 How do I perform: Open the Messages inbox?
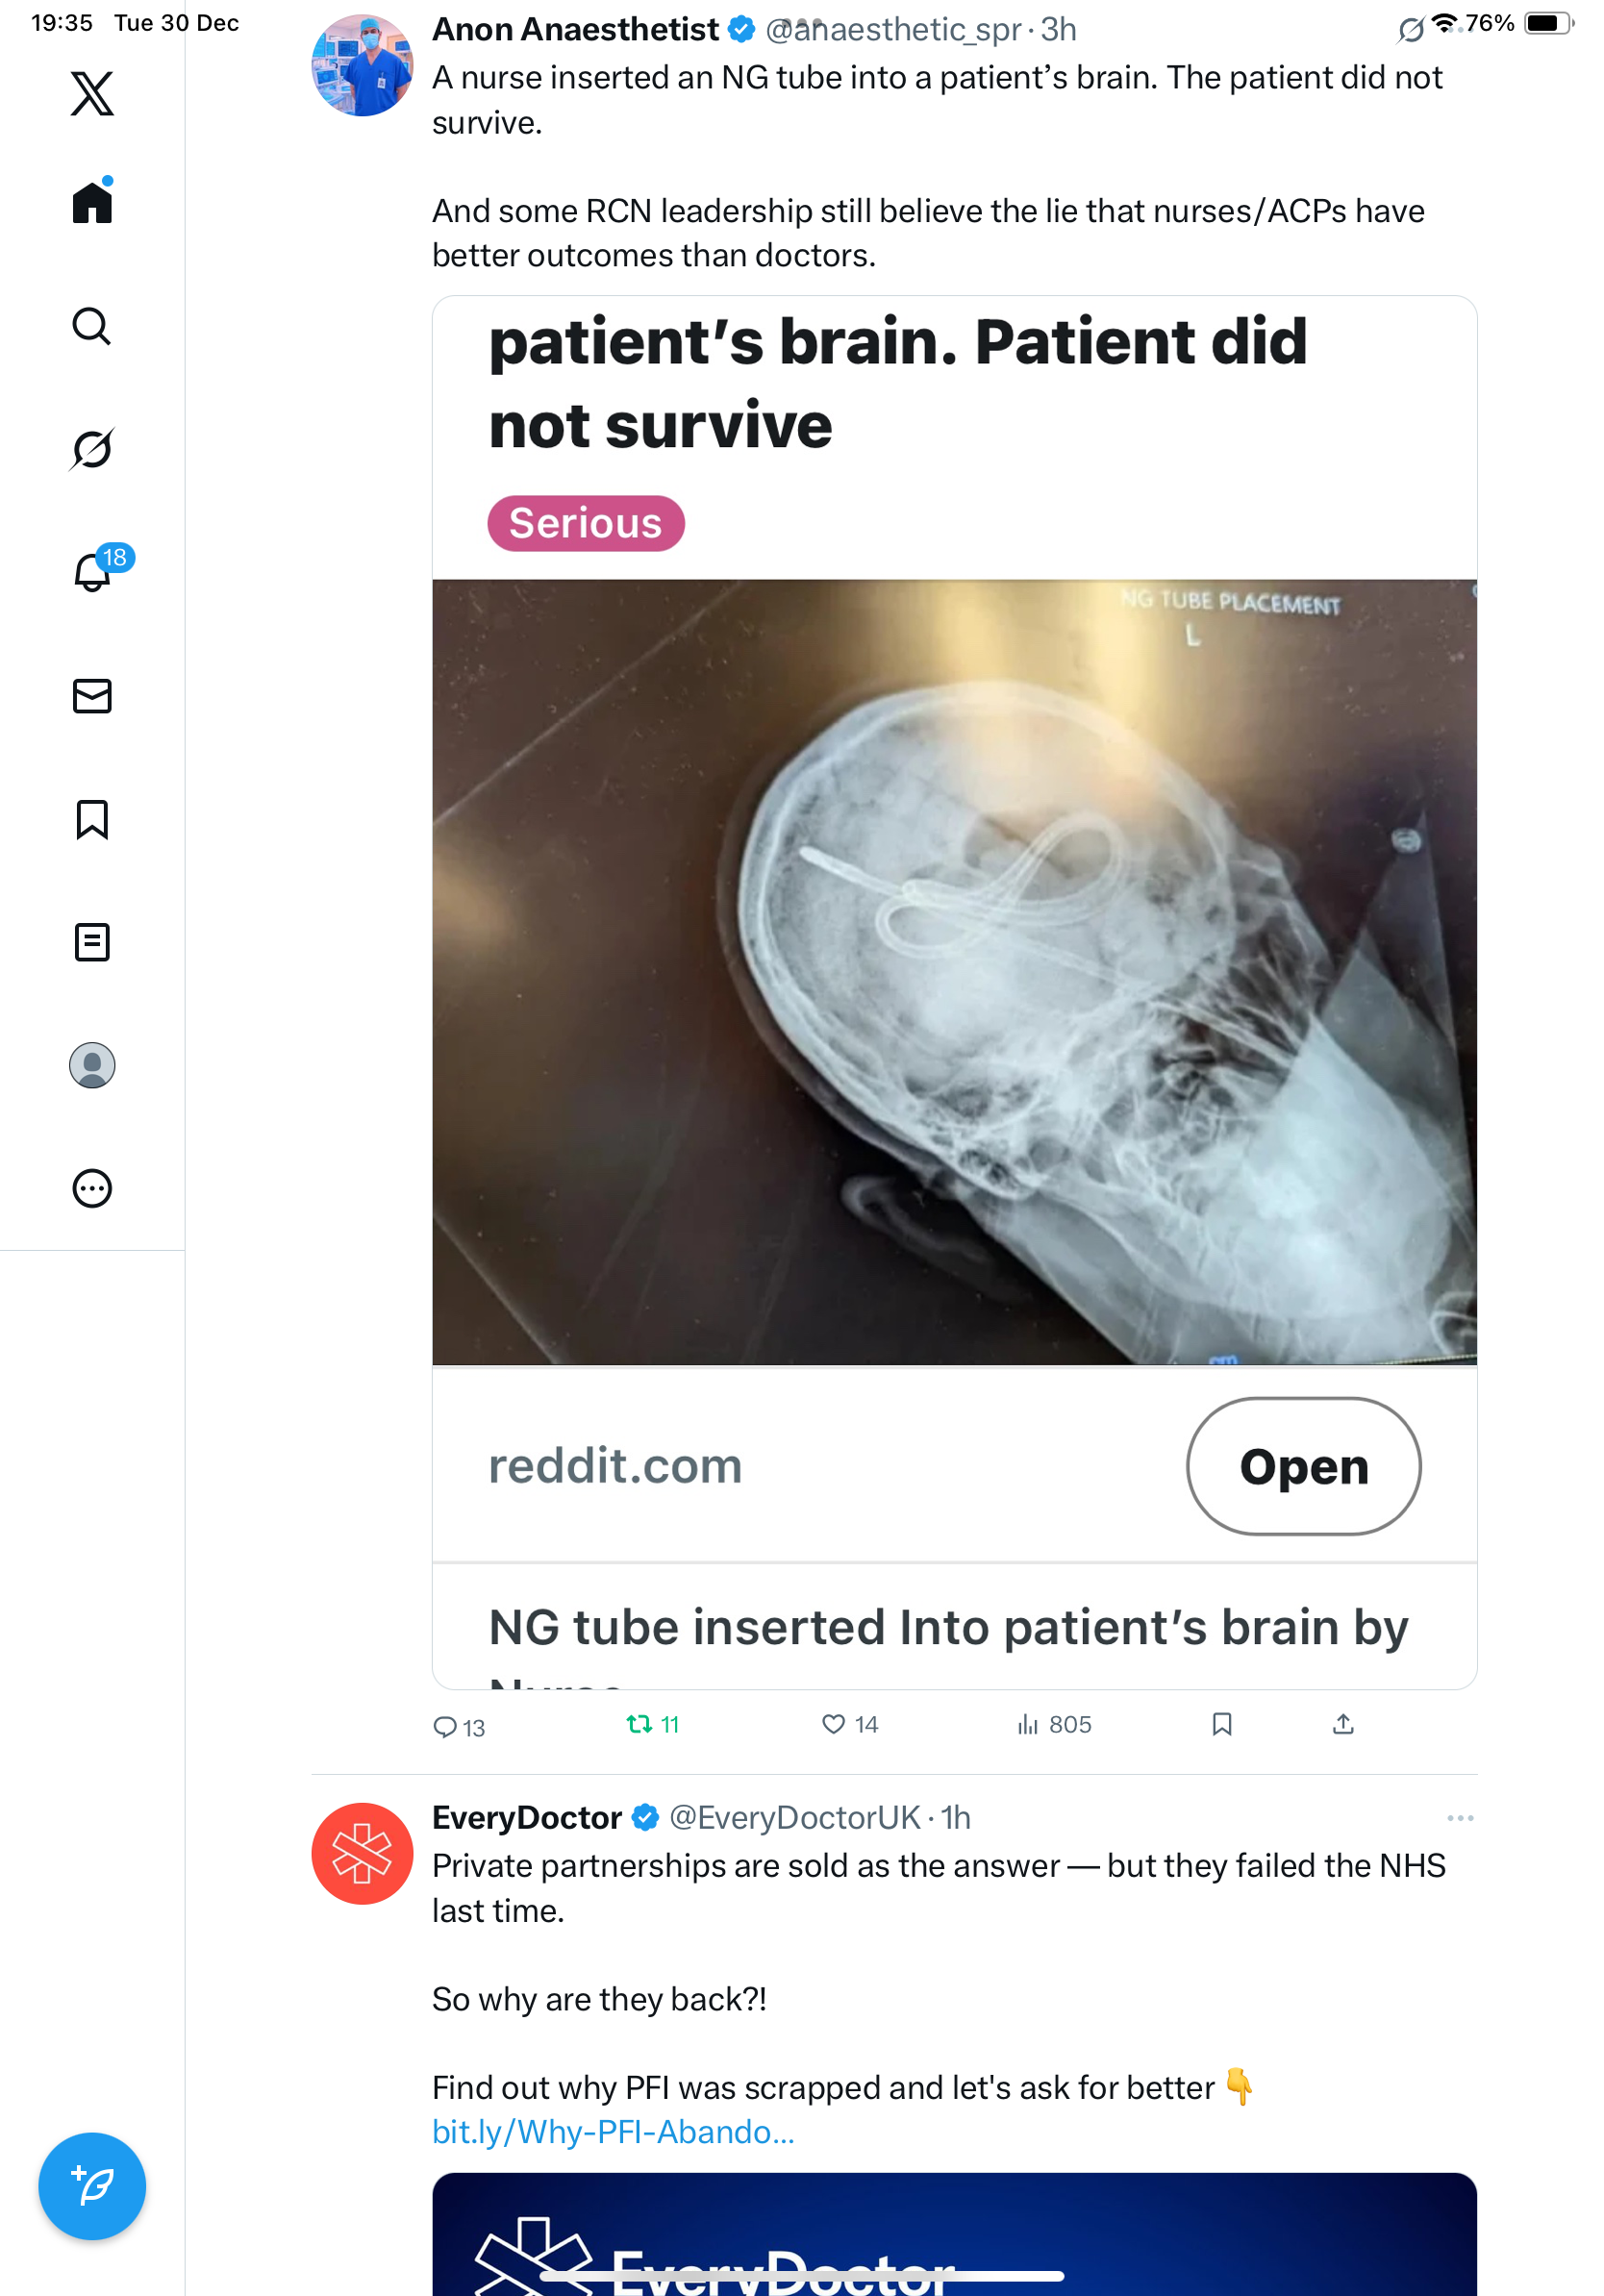[92, 696]
